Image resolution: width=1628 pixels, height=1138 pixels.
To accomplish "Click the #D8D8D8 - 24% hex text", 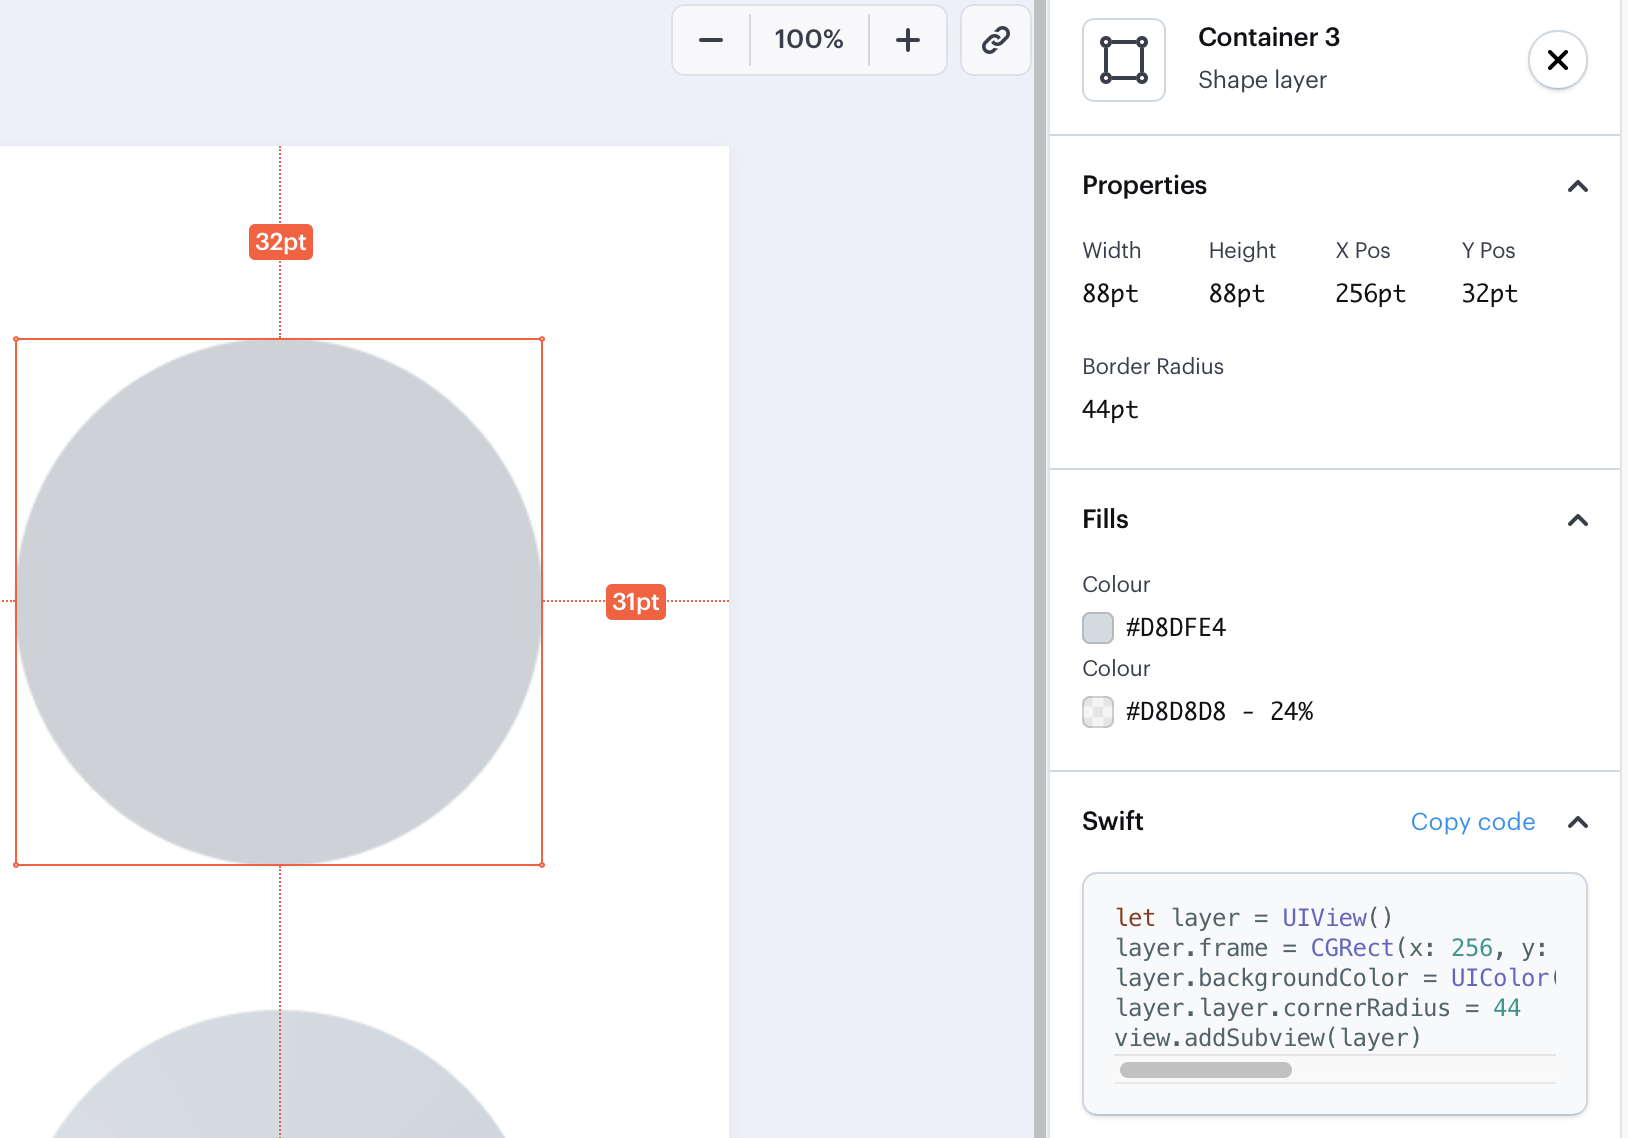I will 1219,712.
